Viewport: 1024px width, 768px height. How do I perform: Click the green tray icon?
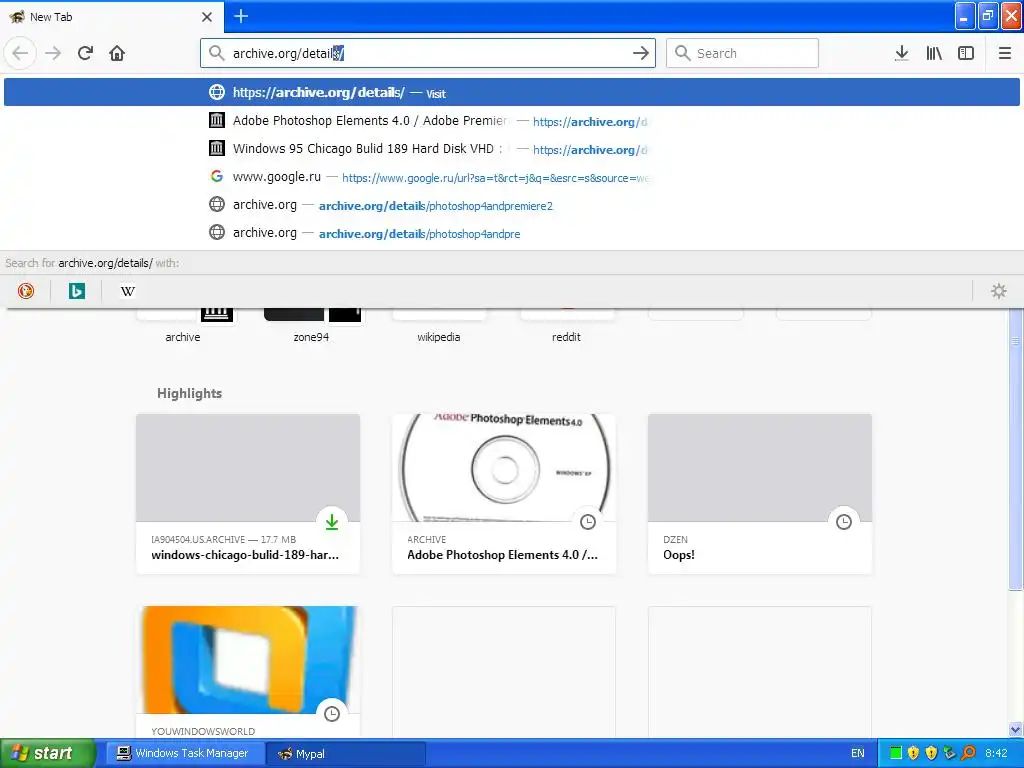(x=896, y=753)
